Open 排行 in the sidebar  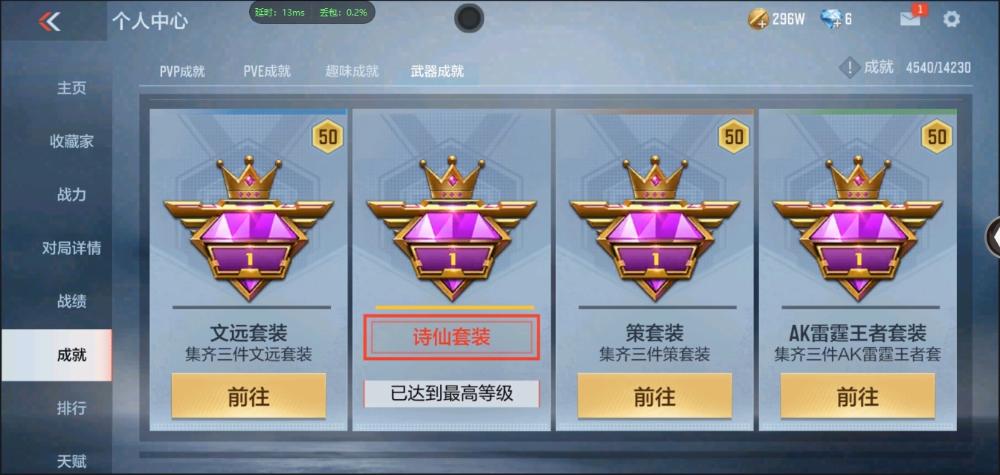[x=71, y=408]
